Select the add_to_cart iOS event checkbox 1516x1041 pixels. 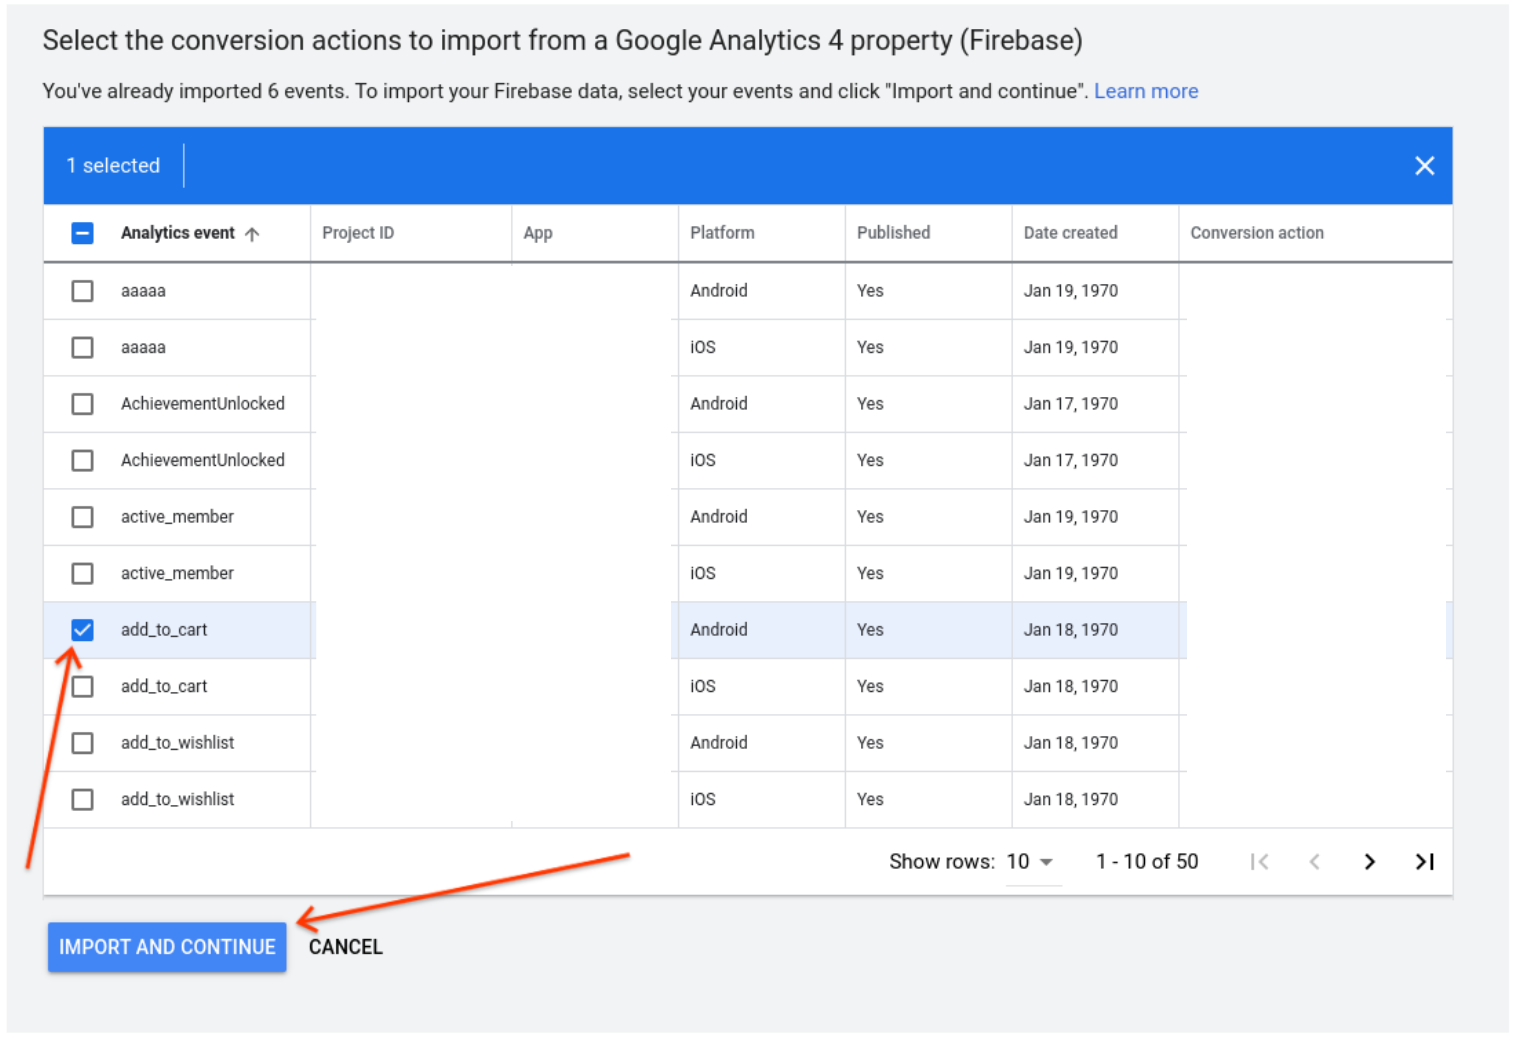83,687
